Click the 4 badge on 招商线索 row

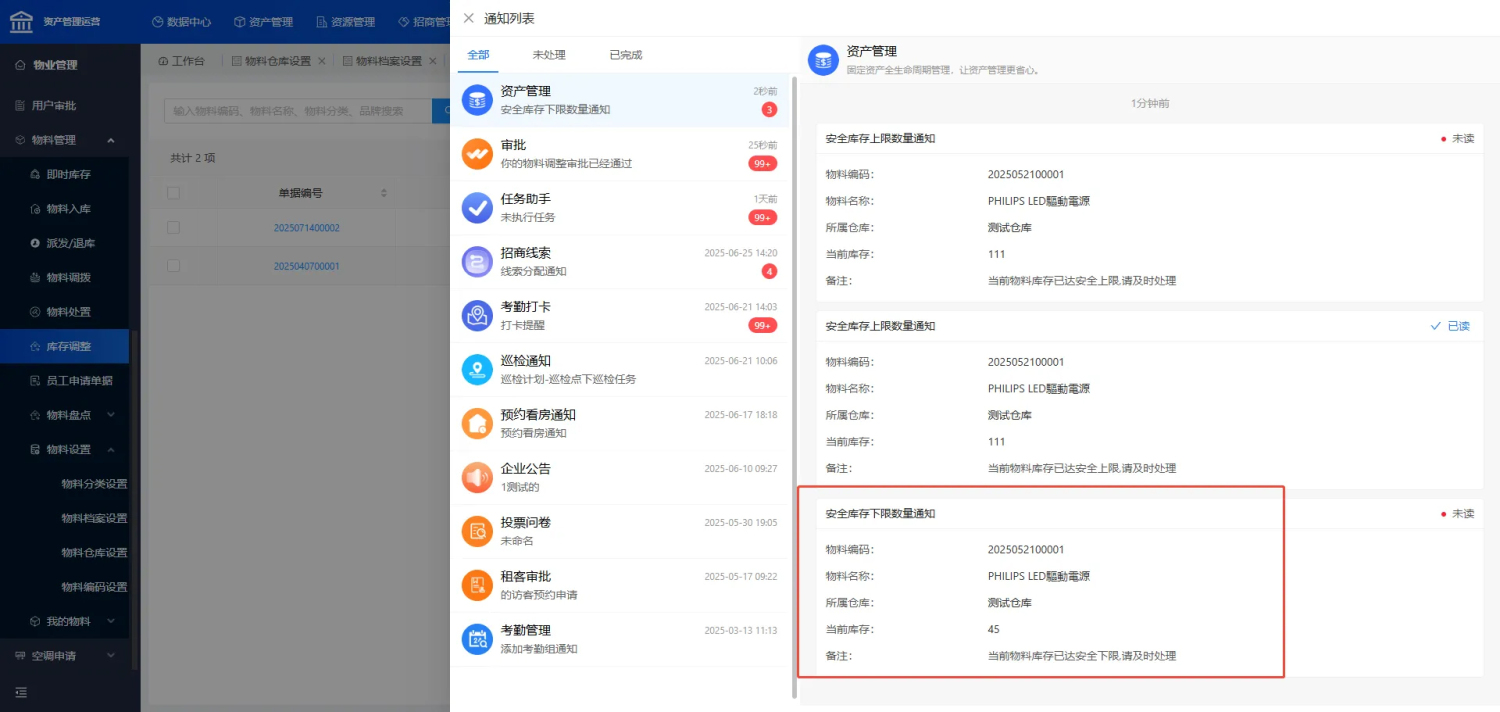pos(769,271)
